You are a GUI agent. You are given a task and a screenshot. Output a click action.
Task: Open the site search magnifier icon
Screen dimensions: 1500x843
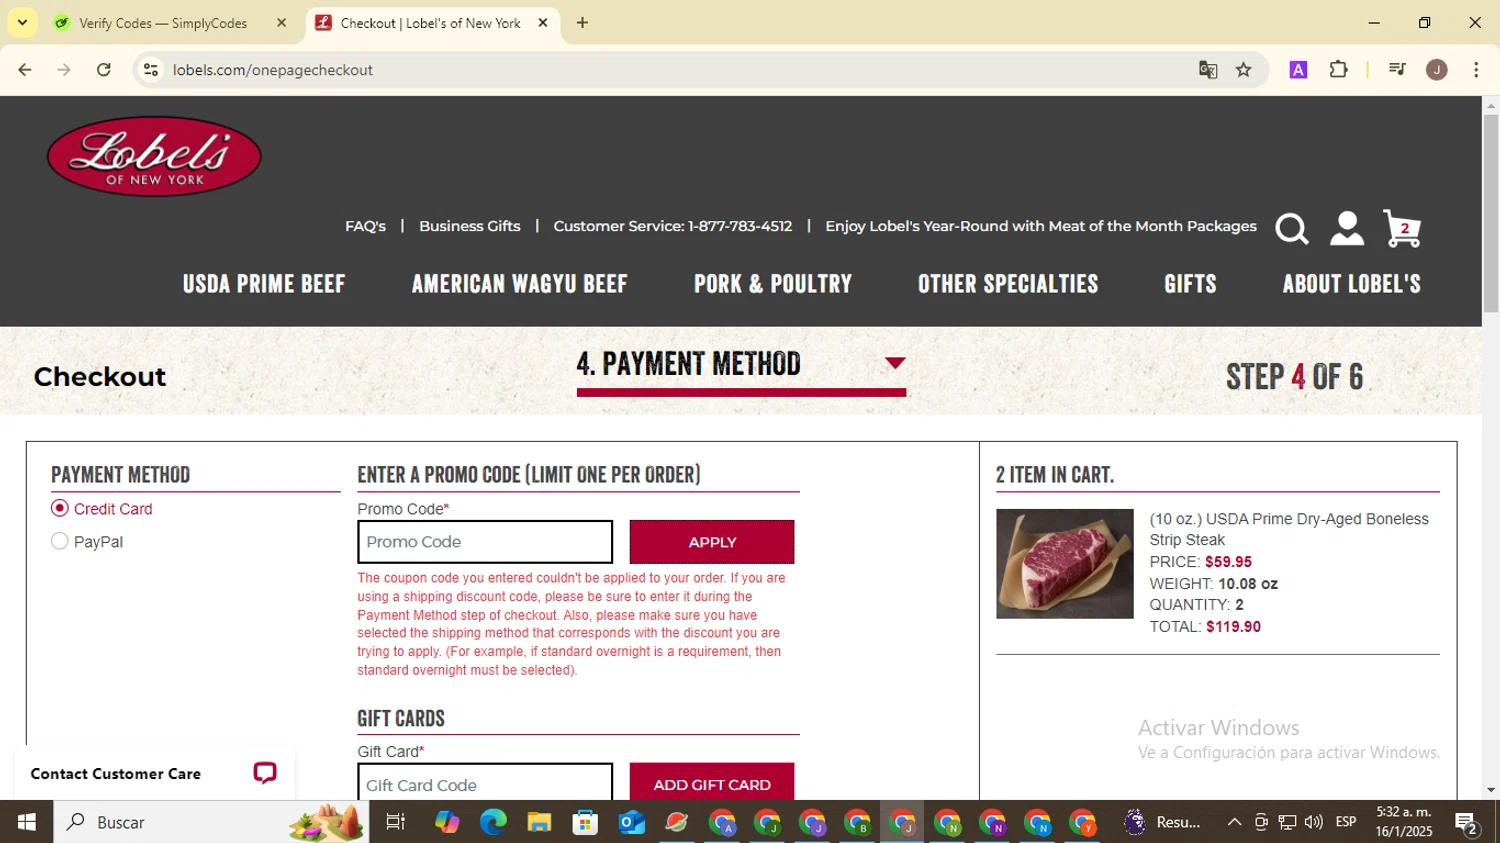pos(1291,229)
